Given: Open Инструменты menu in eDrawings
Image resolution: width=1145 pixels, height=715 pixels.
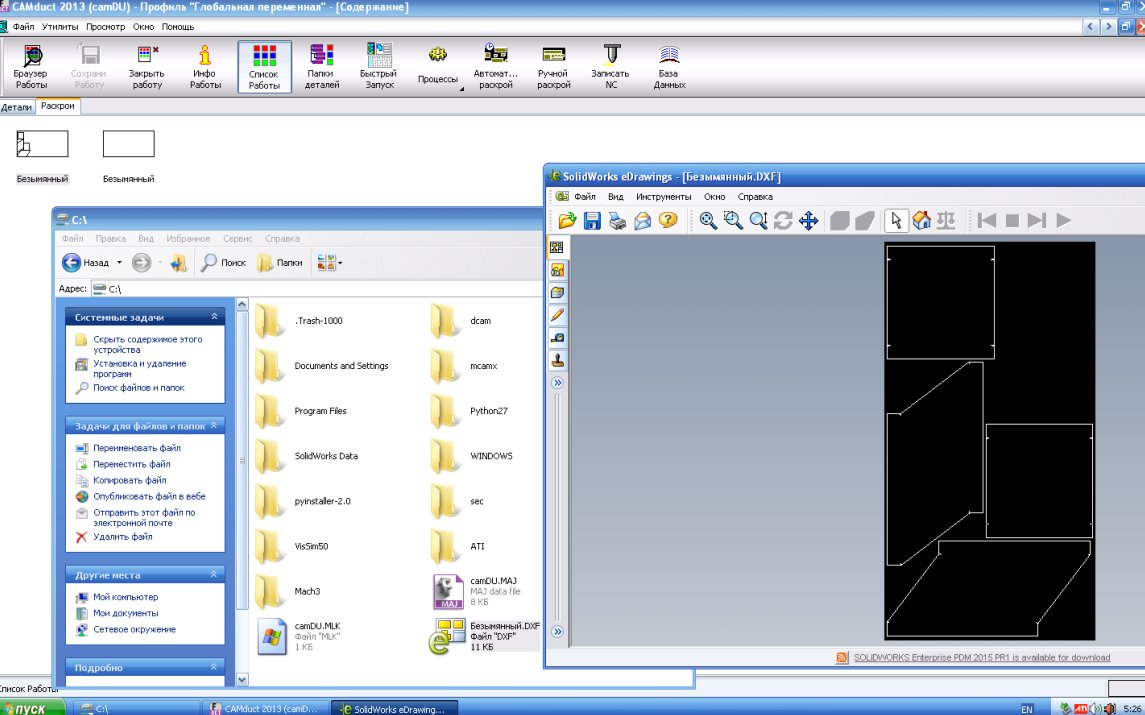Looking at the screenshot, I should click(x=663, y=196).
